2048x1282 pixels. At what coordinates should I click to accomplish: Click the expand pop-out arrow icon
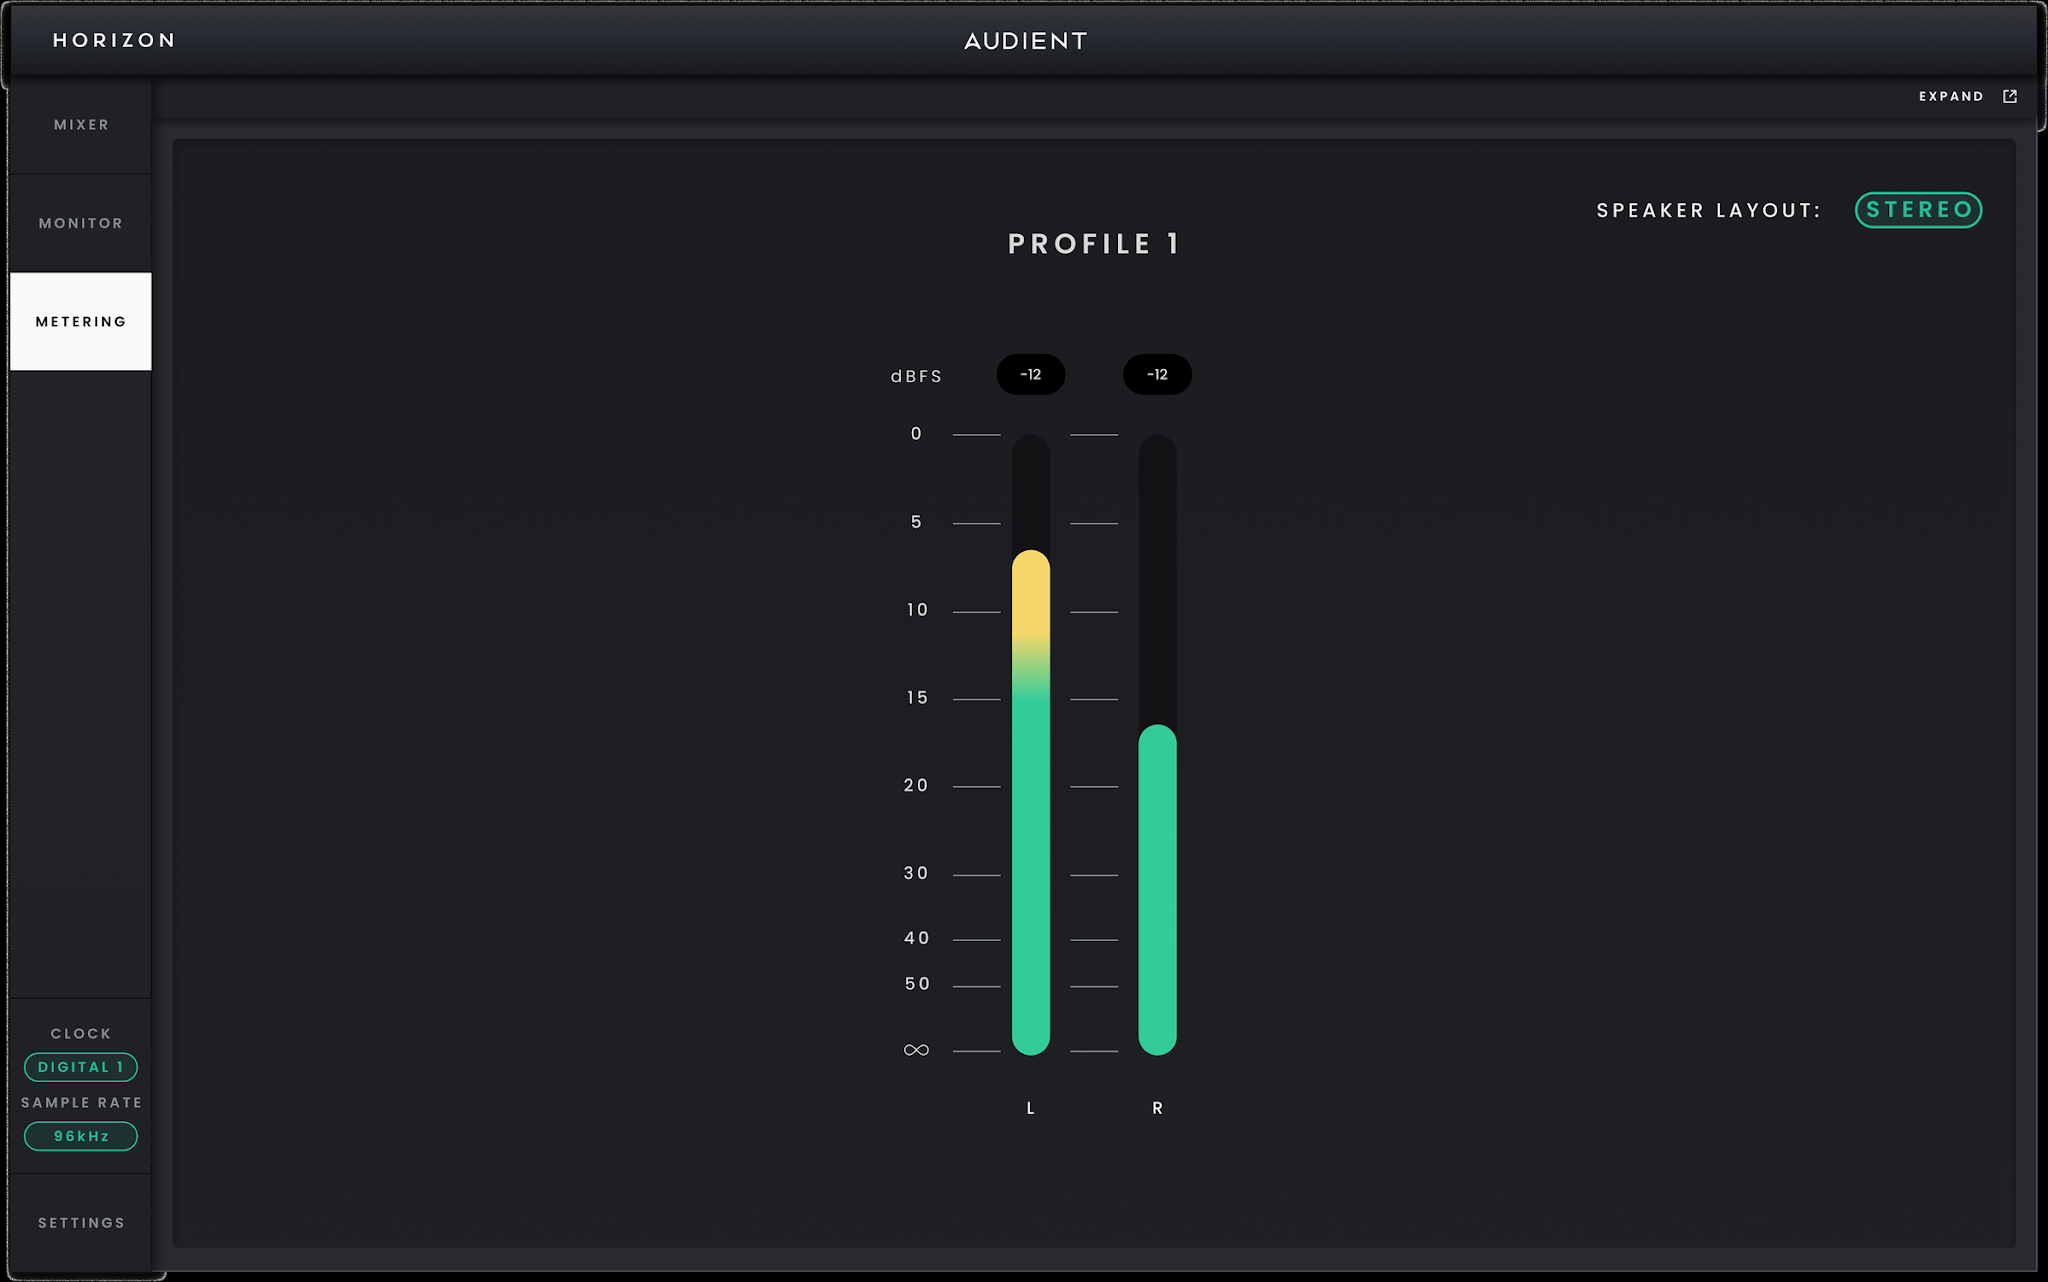[2010, 96]
